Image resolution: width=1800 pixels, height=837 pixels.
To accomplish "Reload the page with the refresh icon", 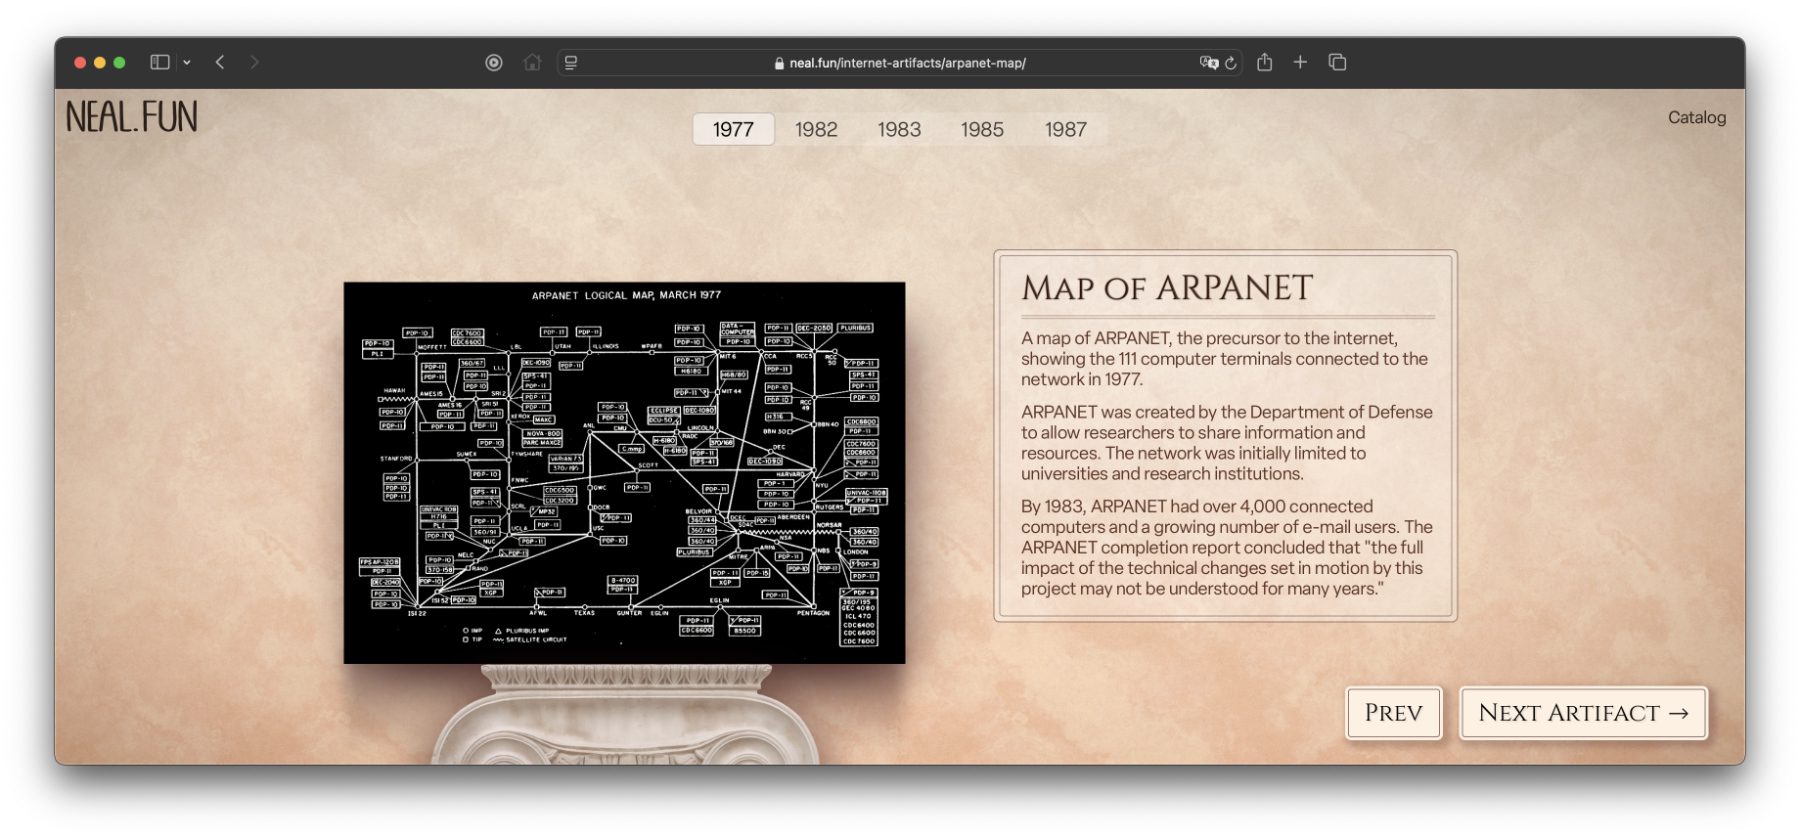I will click(x=1231, y=62).
